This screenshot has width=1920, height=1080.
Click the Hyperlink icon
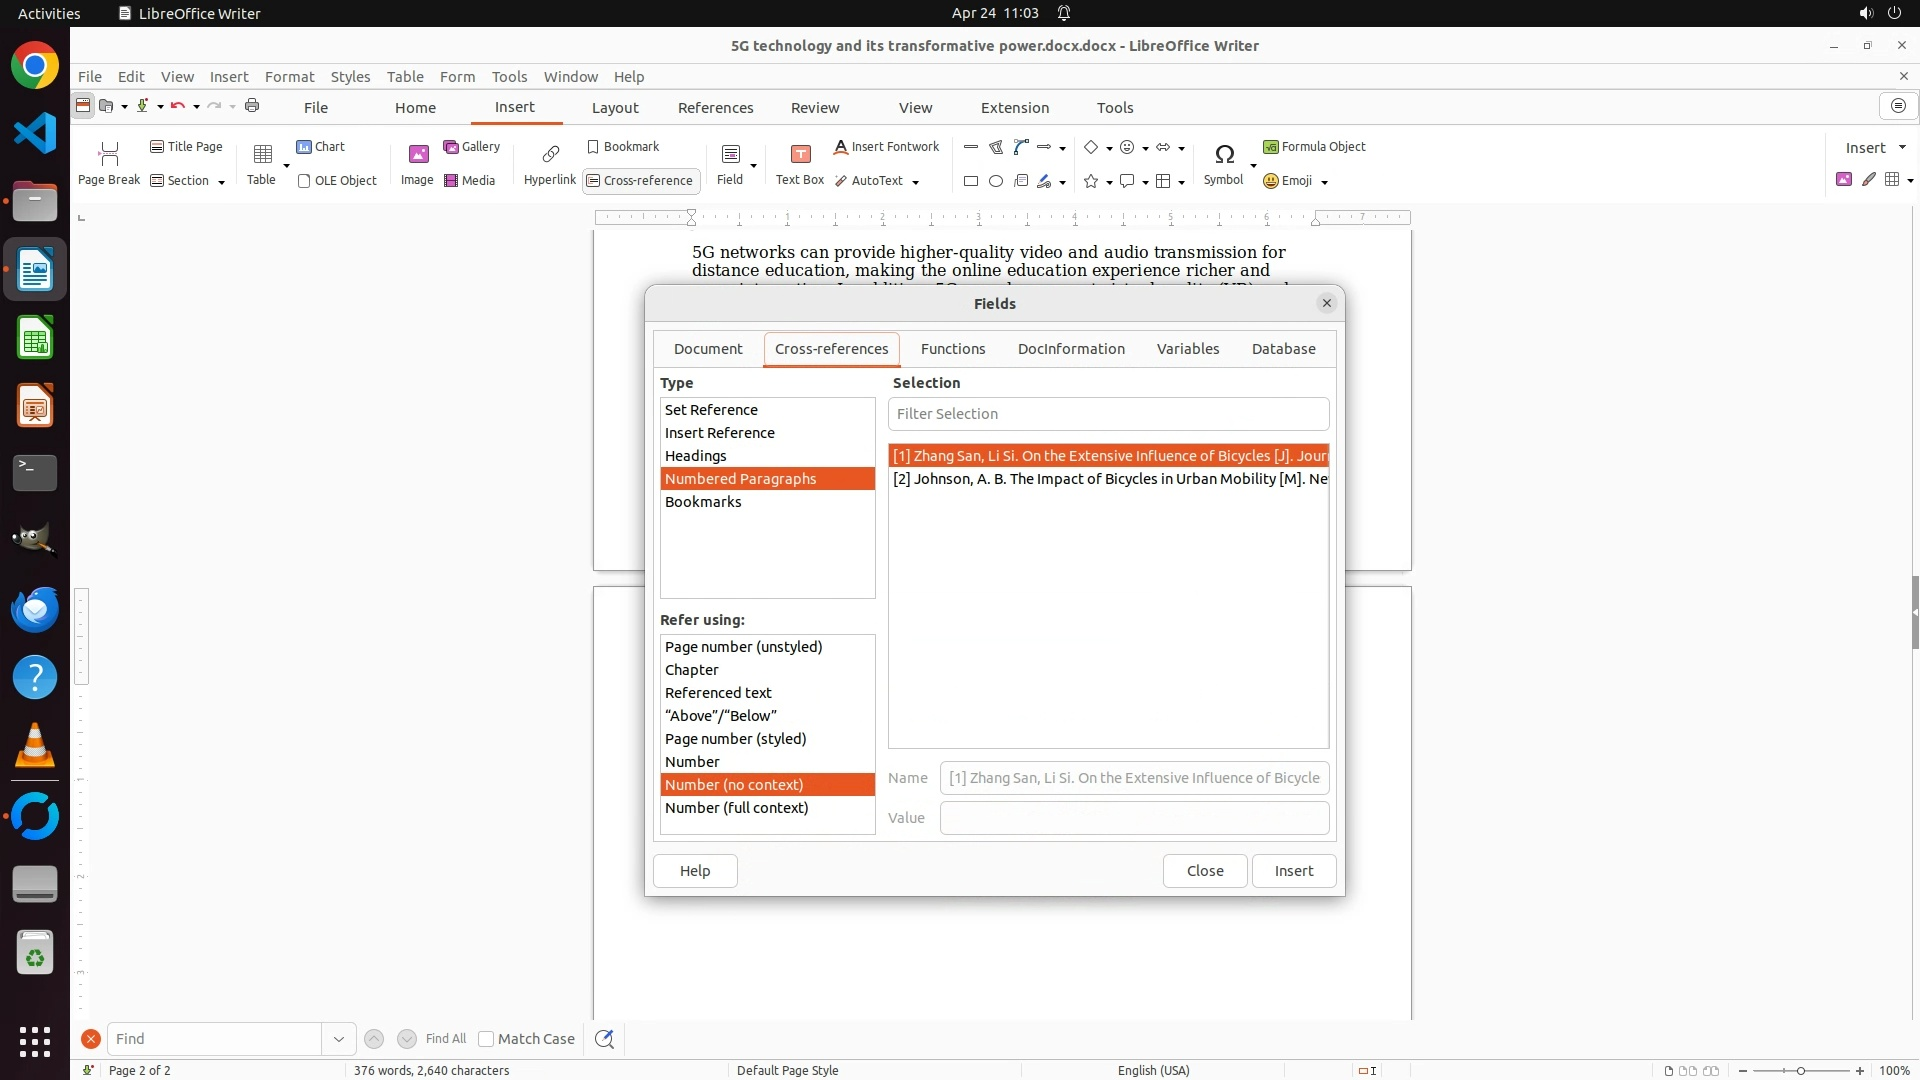click(550, 155)
